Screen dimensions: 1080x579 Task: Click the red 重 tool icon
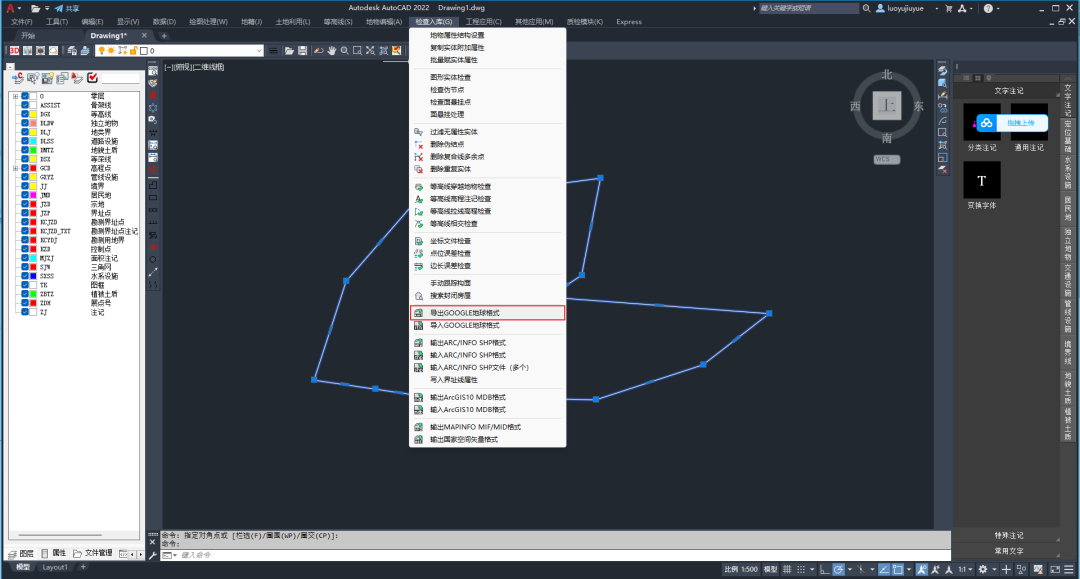coord(153,96)
